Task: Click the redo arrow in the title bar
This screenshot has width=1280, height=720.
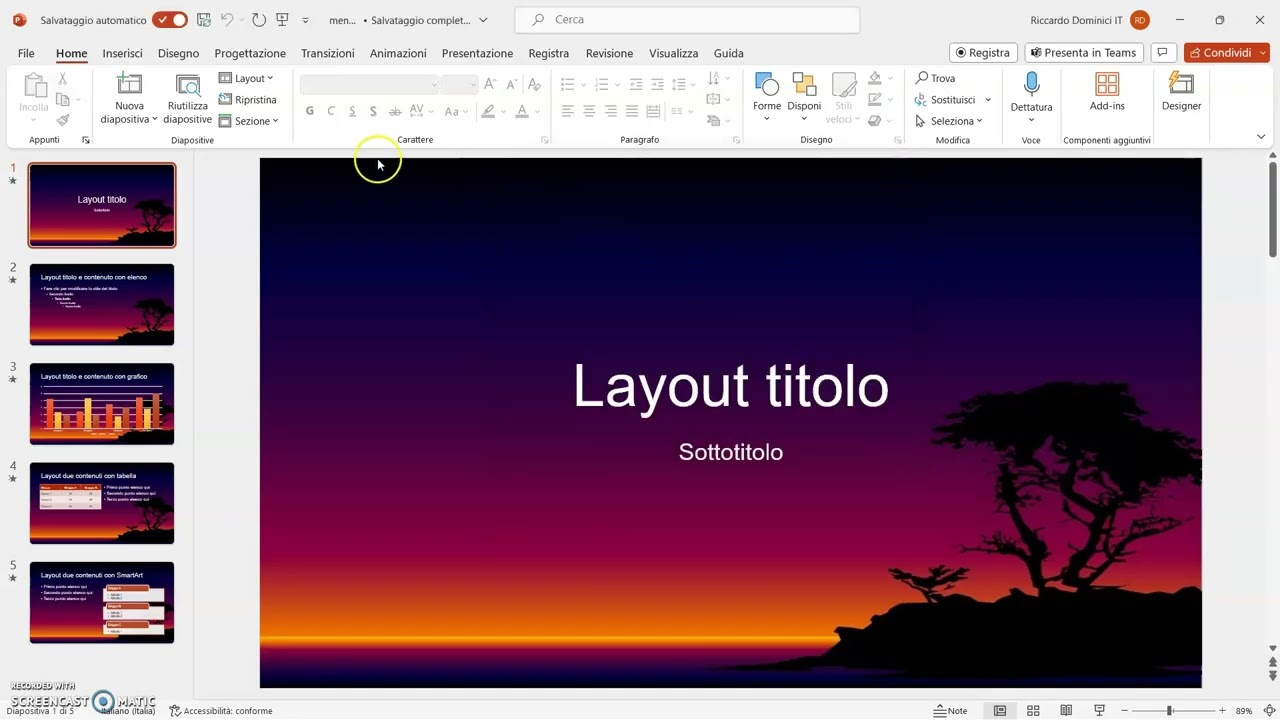Action: pyautogui.click(x=259, y=20)
